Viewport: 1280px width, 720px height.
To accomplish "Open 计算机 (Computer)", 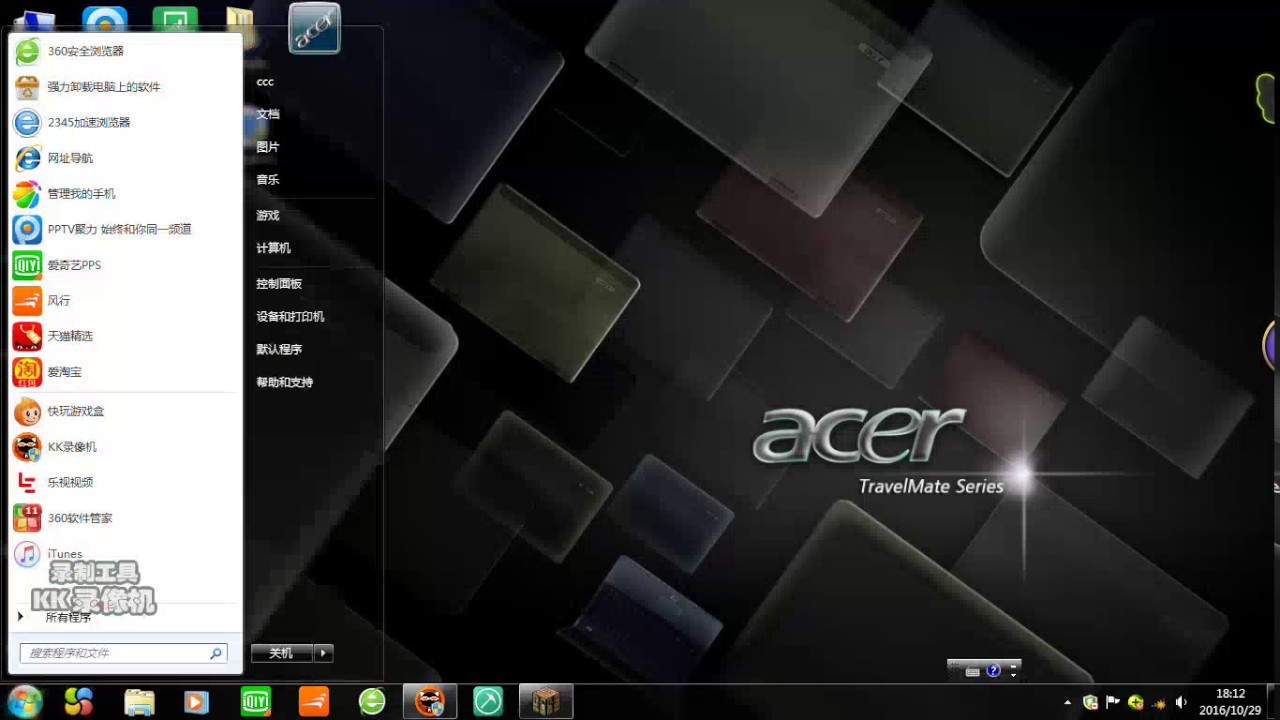I will tap(273, 248).
